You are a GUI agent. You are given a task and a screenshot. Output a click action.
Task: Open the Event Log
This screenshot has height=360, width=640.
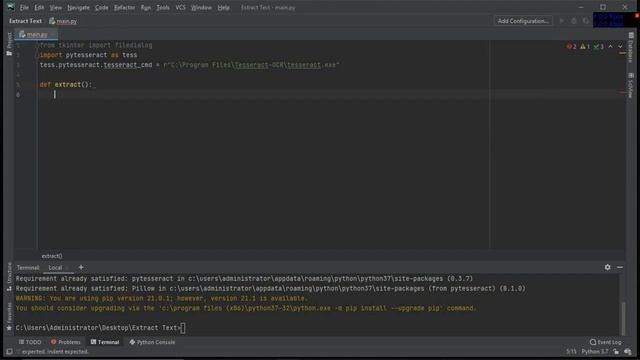[605, 342]
